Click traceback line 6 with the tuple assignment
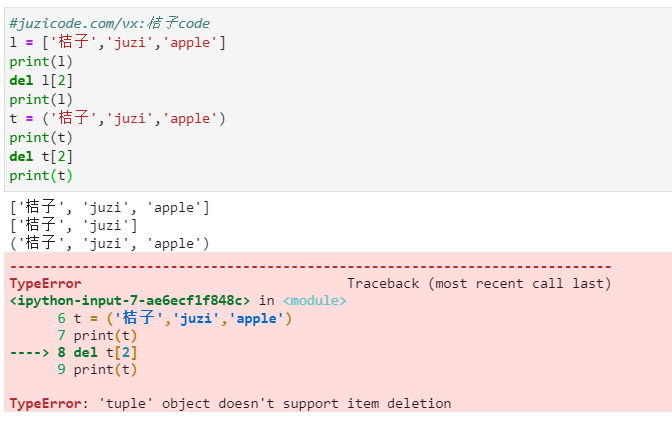This screenshot has height=421, width=672. (x=174, y=318)
